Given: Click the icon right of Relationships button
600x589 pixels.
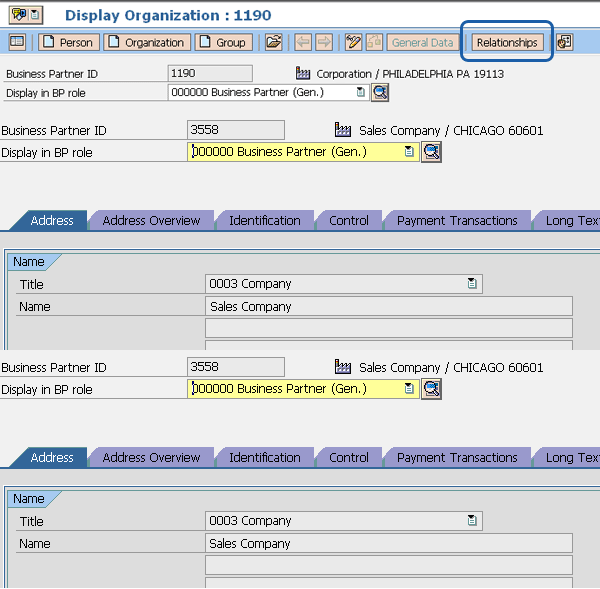Looking at the screenshot, I should [x=565, y=42].
